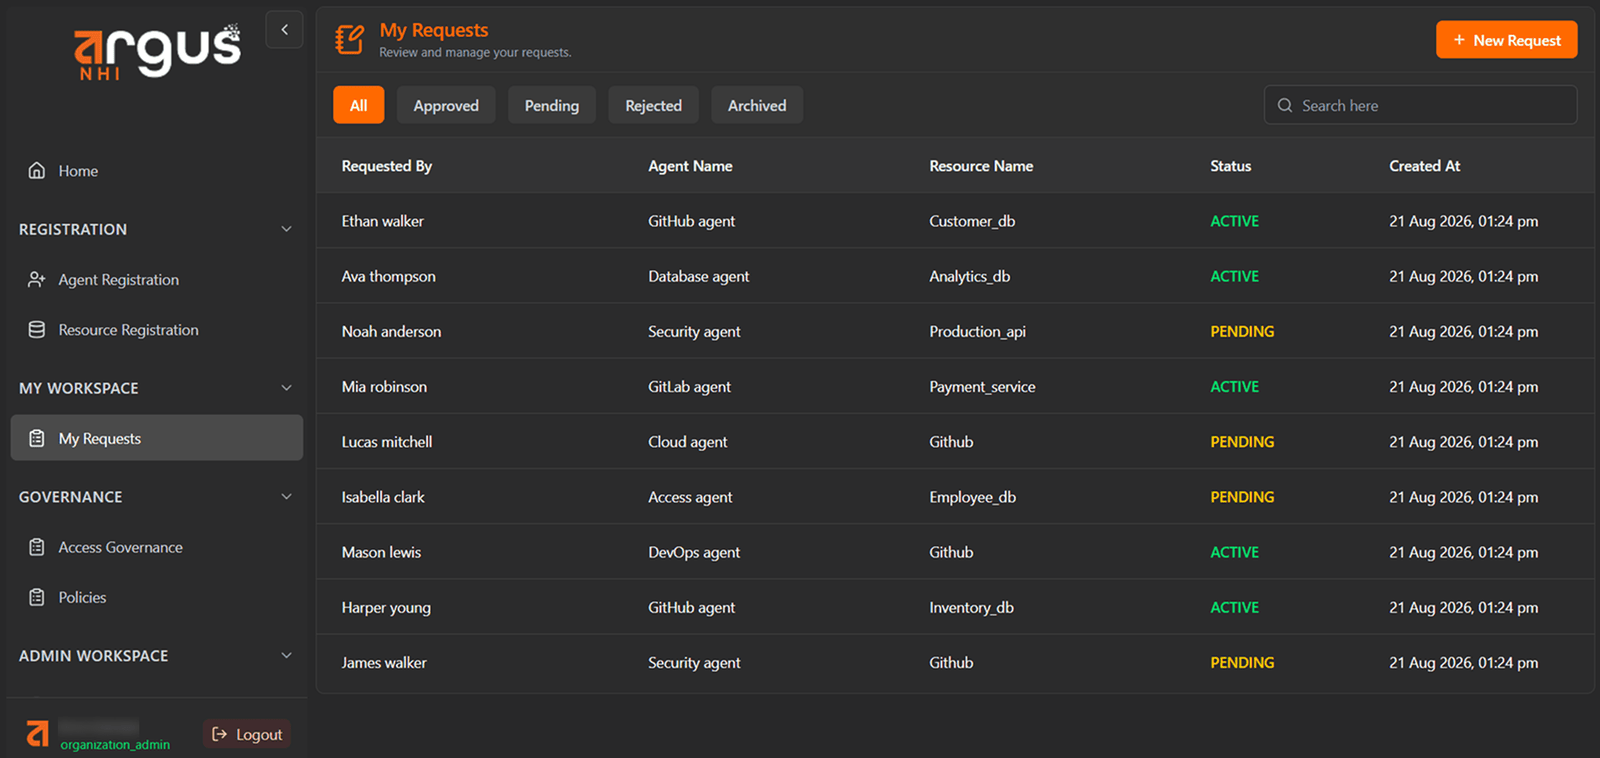Screen dimensions: 1600x758
Task: Click the plus icon in New Request
Action: coord(1459,40)
